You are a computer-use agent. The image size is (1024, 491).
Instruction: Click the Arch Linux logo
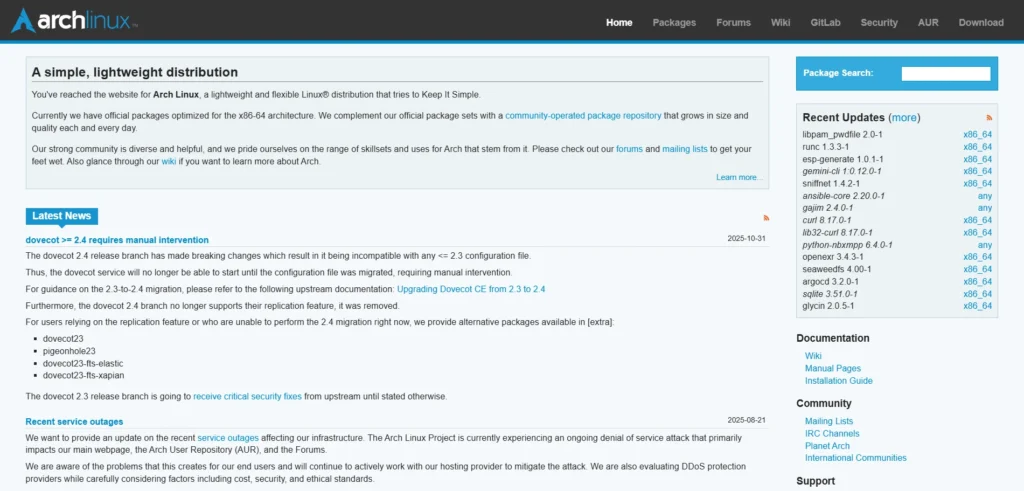74,21
